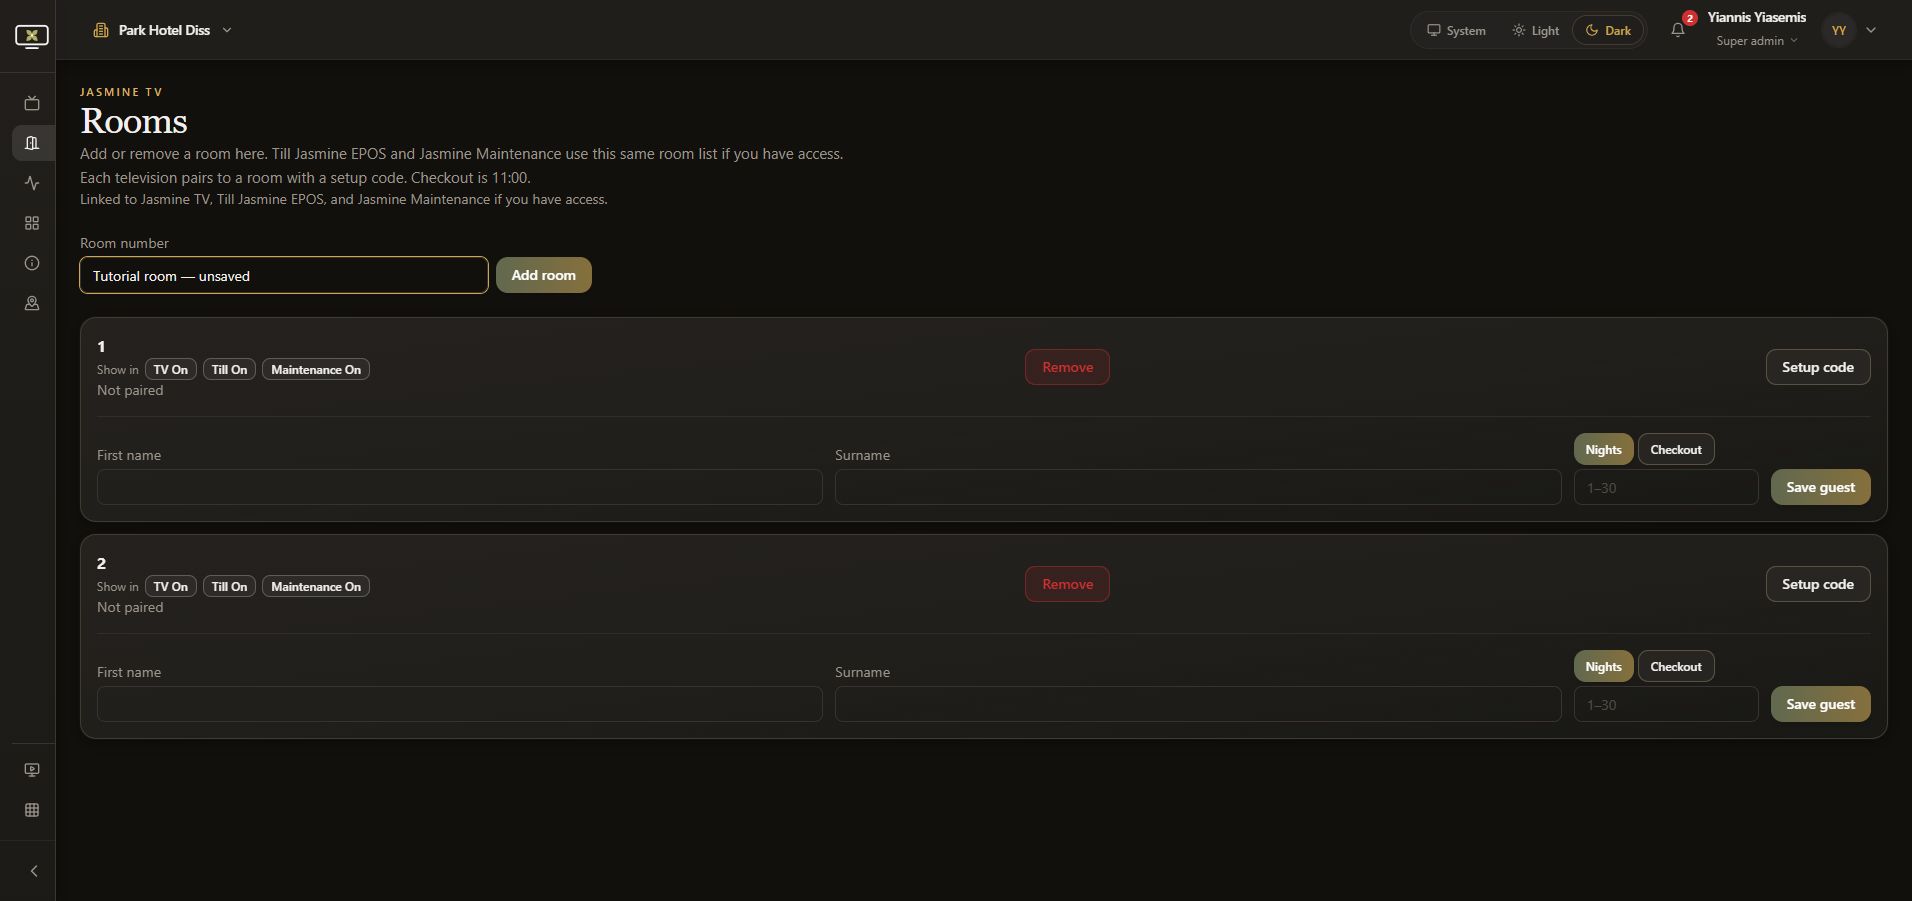The width and height of the screenshot is (1912, 901).
Task: Select the Nights tab for room 1
Action: click(x=1603, y=450)
